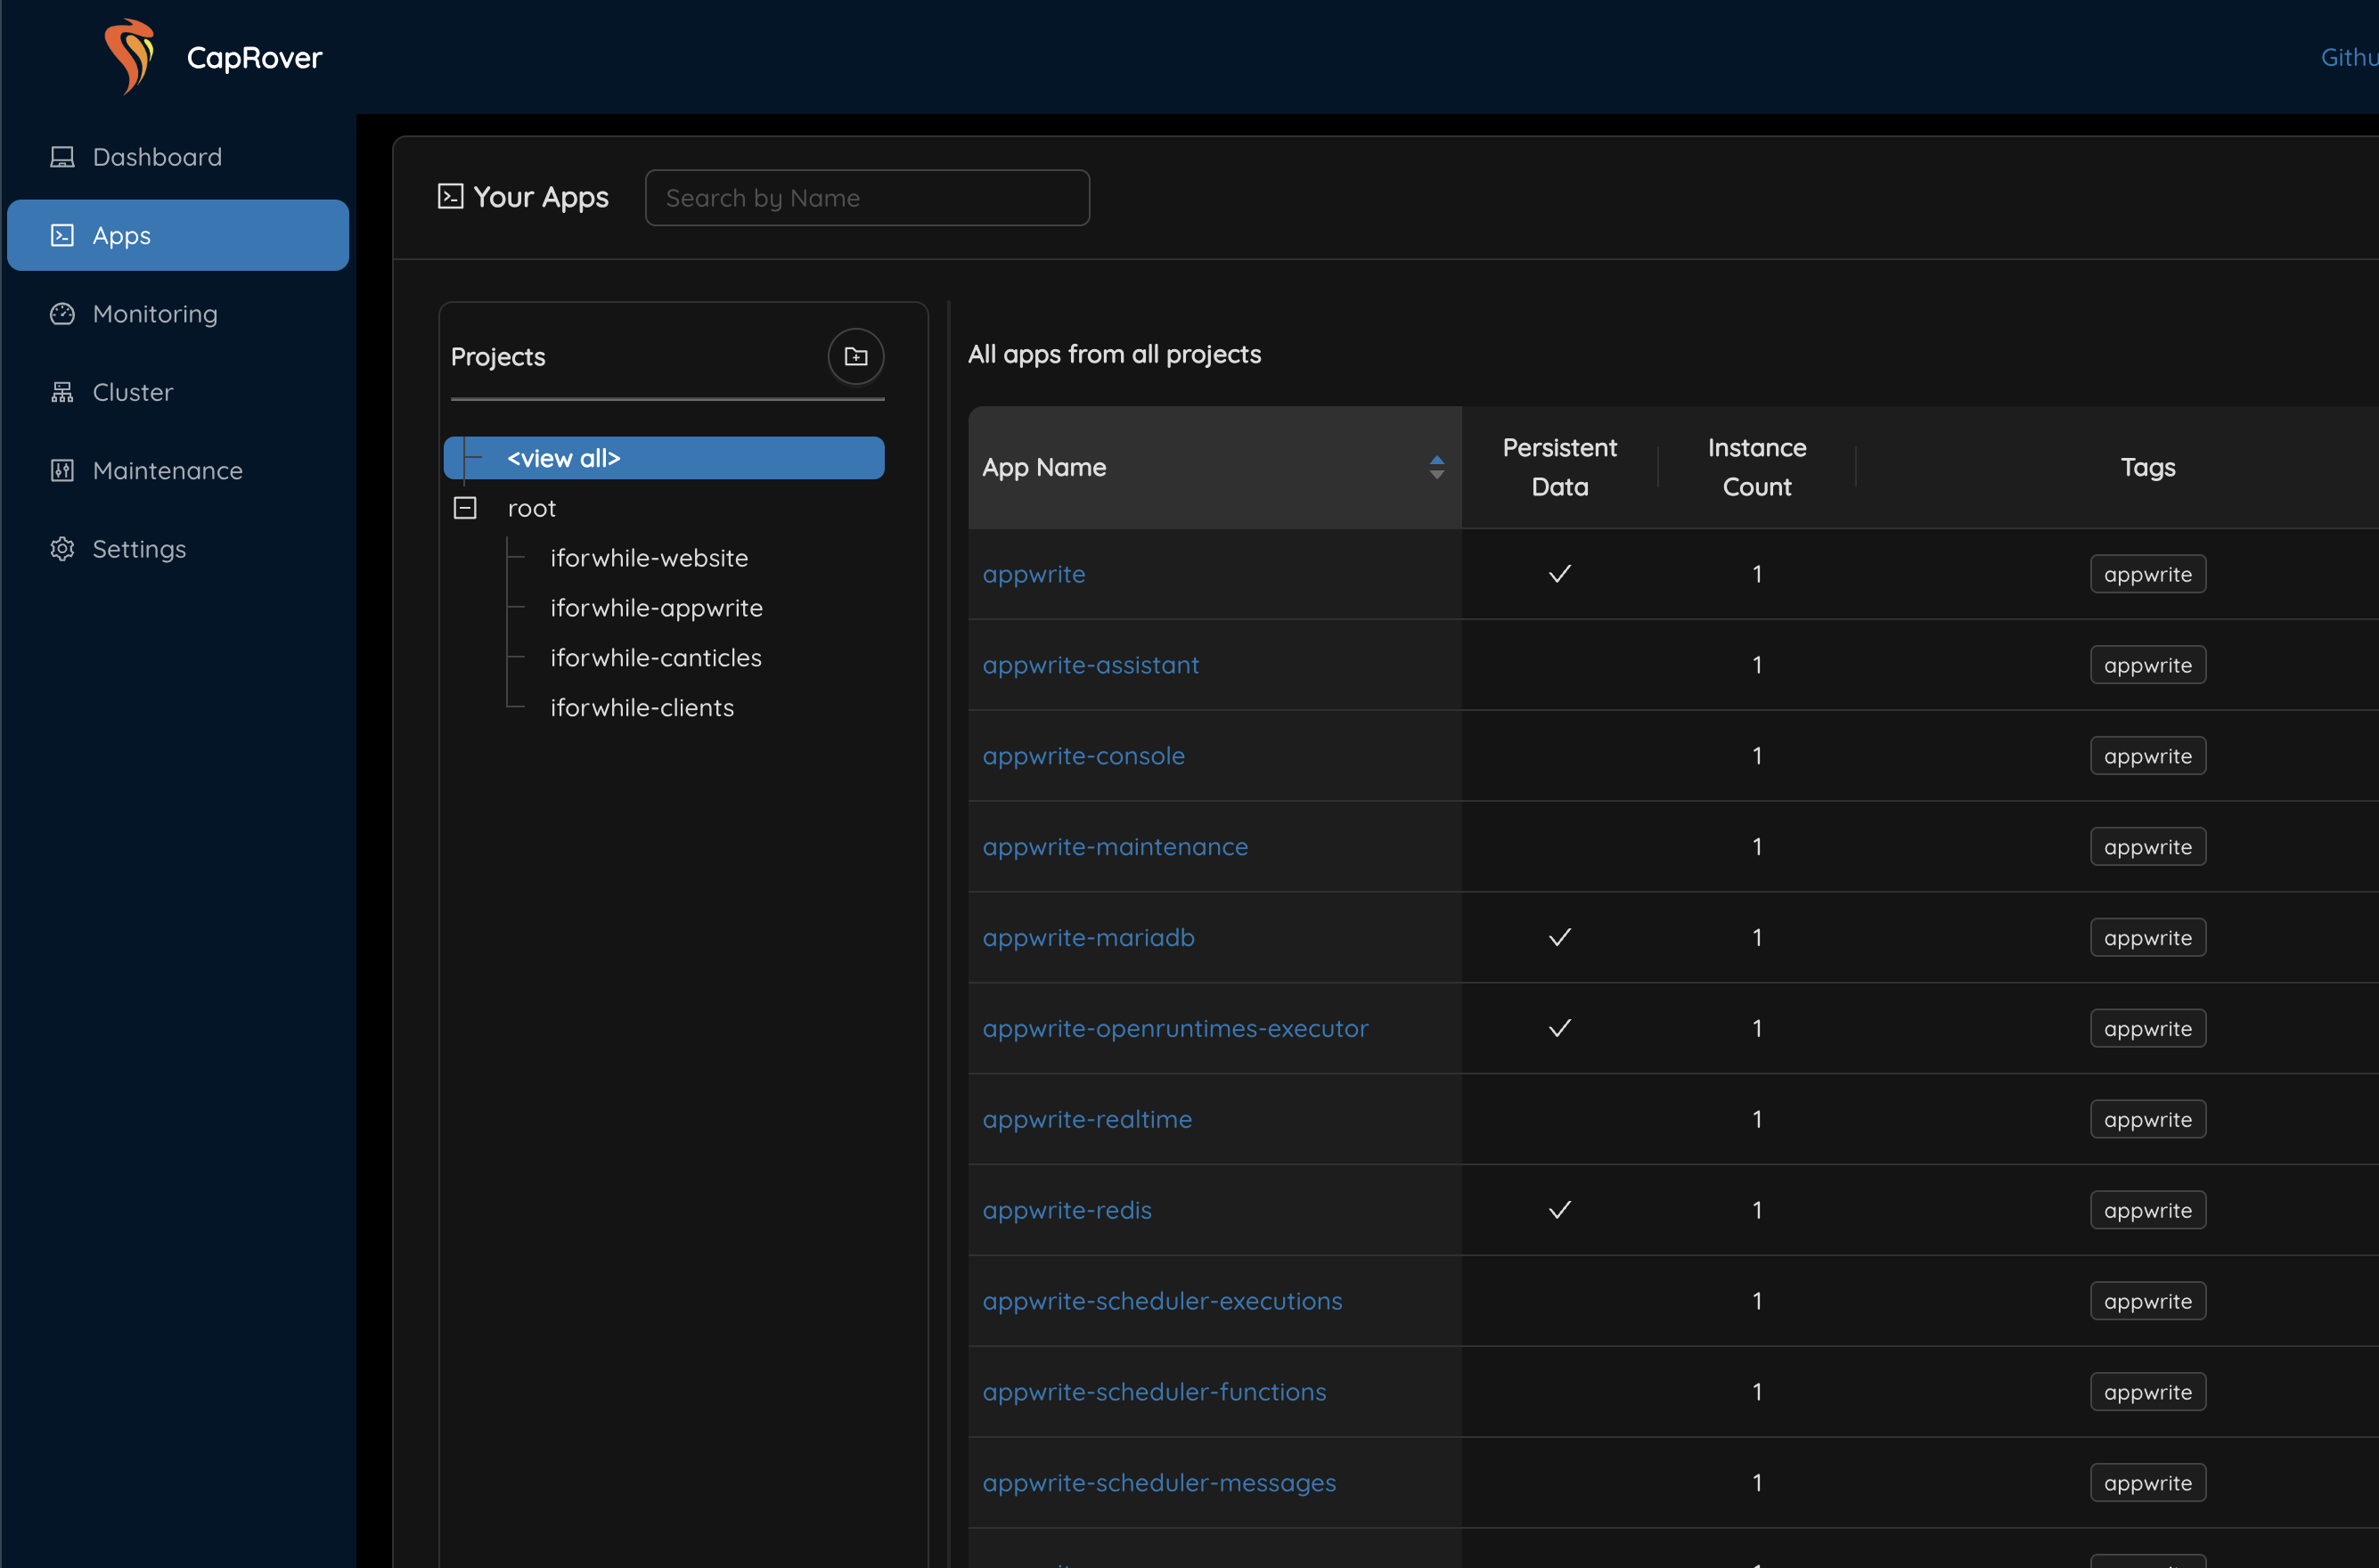The image size is (2379, 1568).
Task: Click the Maintenance sliders icon
Action: tap(62, 470)
